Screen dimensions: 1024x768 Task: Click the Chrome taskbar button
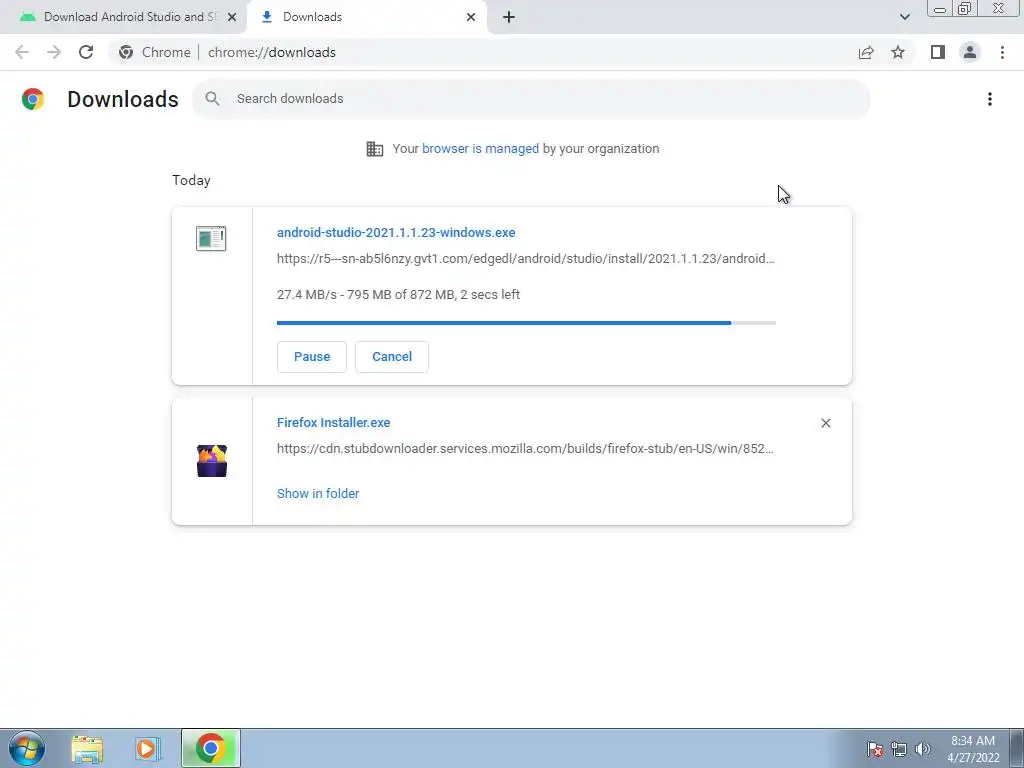point(211,748)
